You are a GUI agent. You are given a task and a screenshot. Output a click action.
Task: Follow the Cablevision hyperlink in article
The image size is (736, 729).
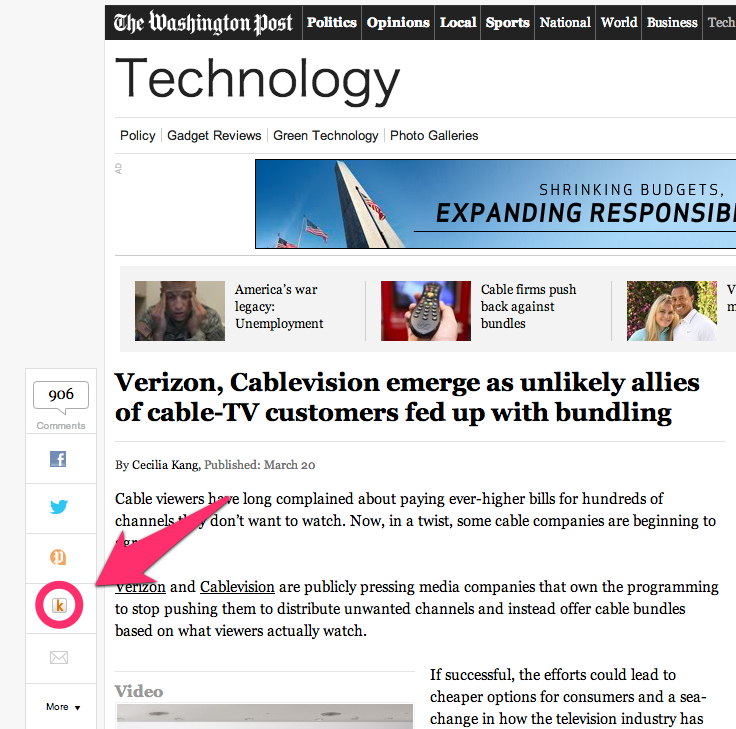(x=237, y=587)
